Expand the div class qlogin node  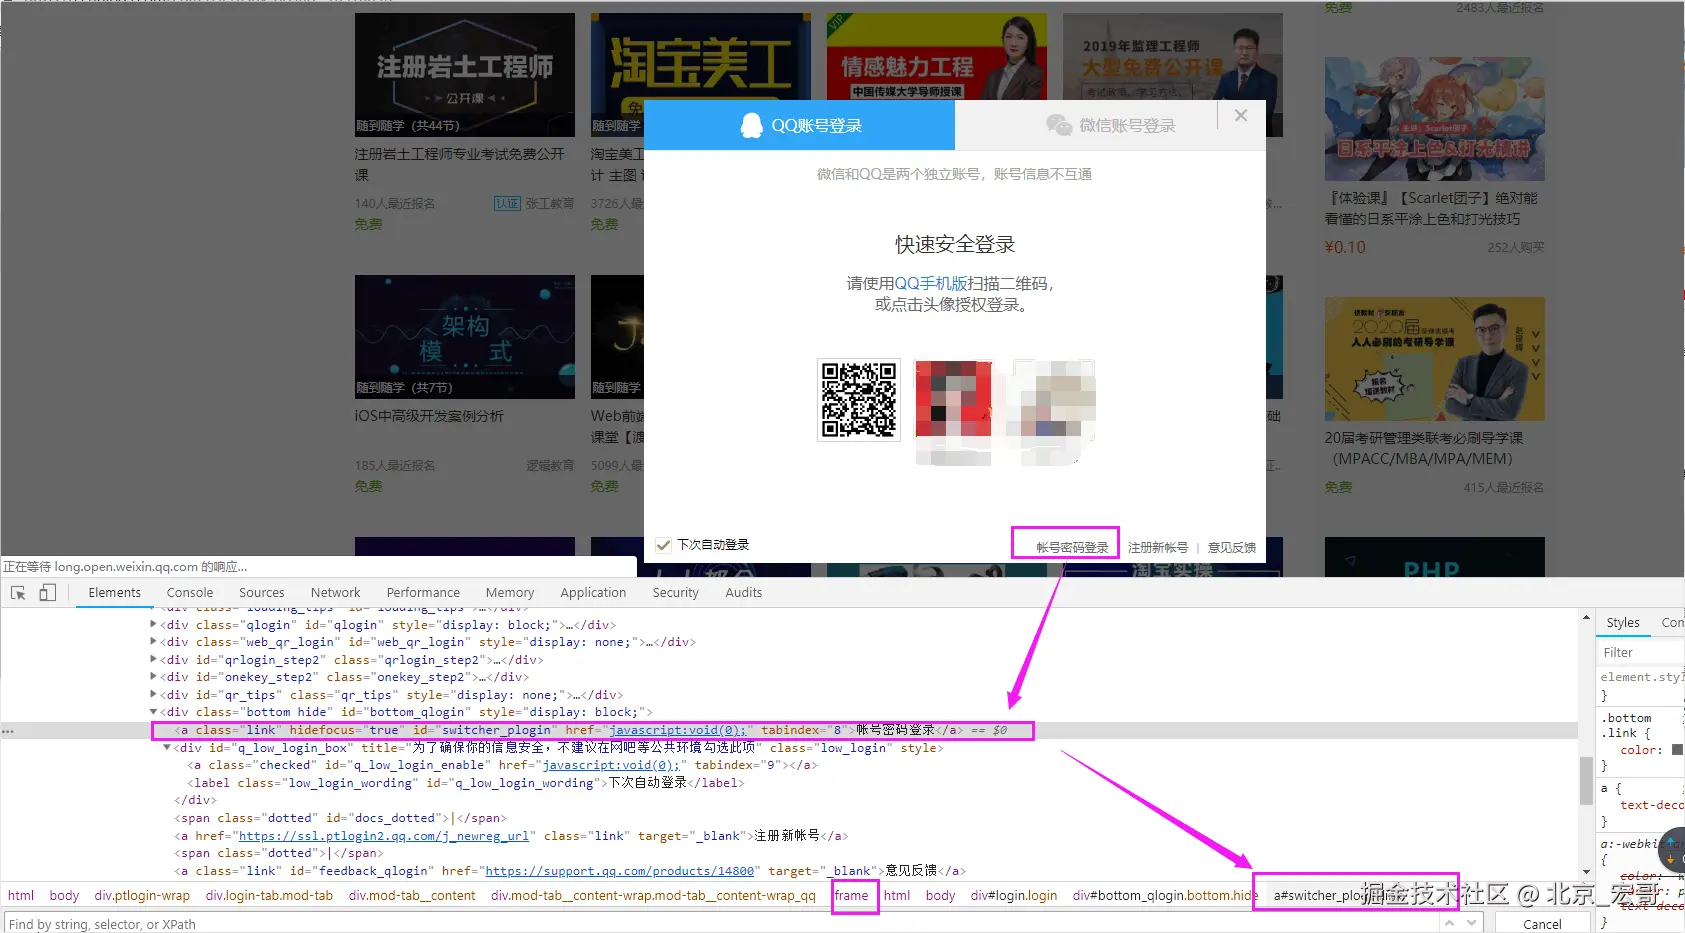tap(153, 625)
